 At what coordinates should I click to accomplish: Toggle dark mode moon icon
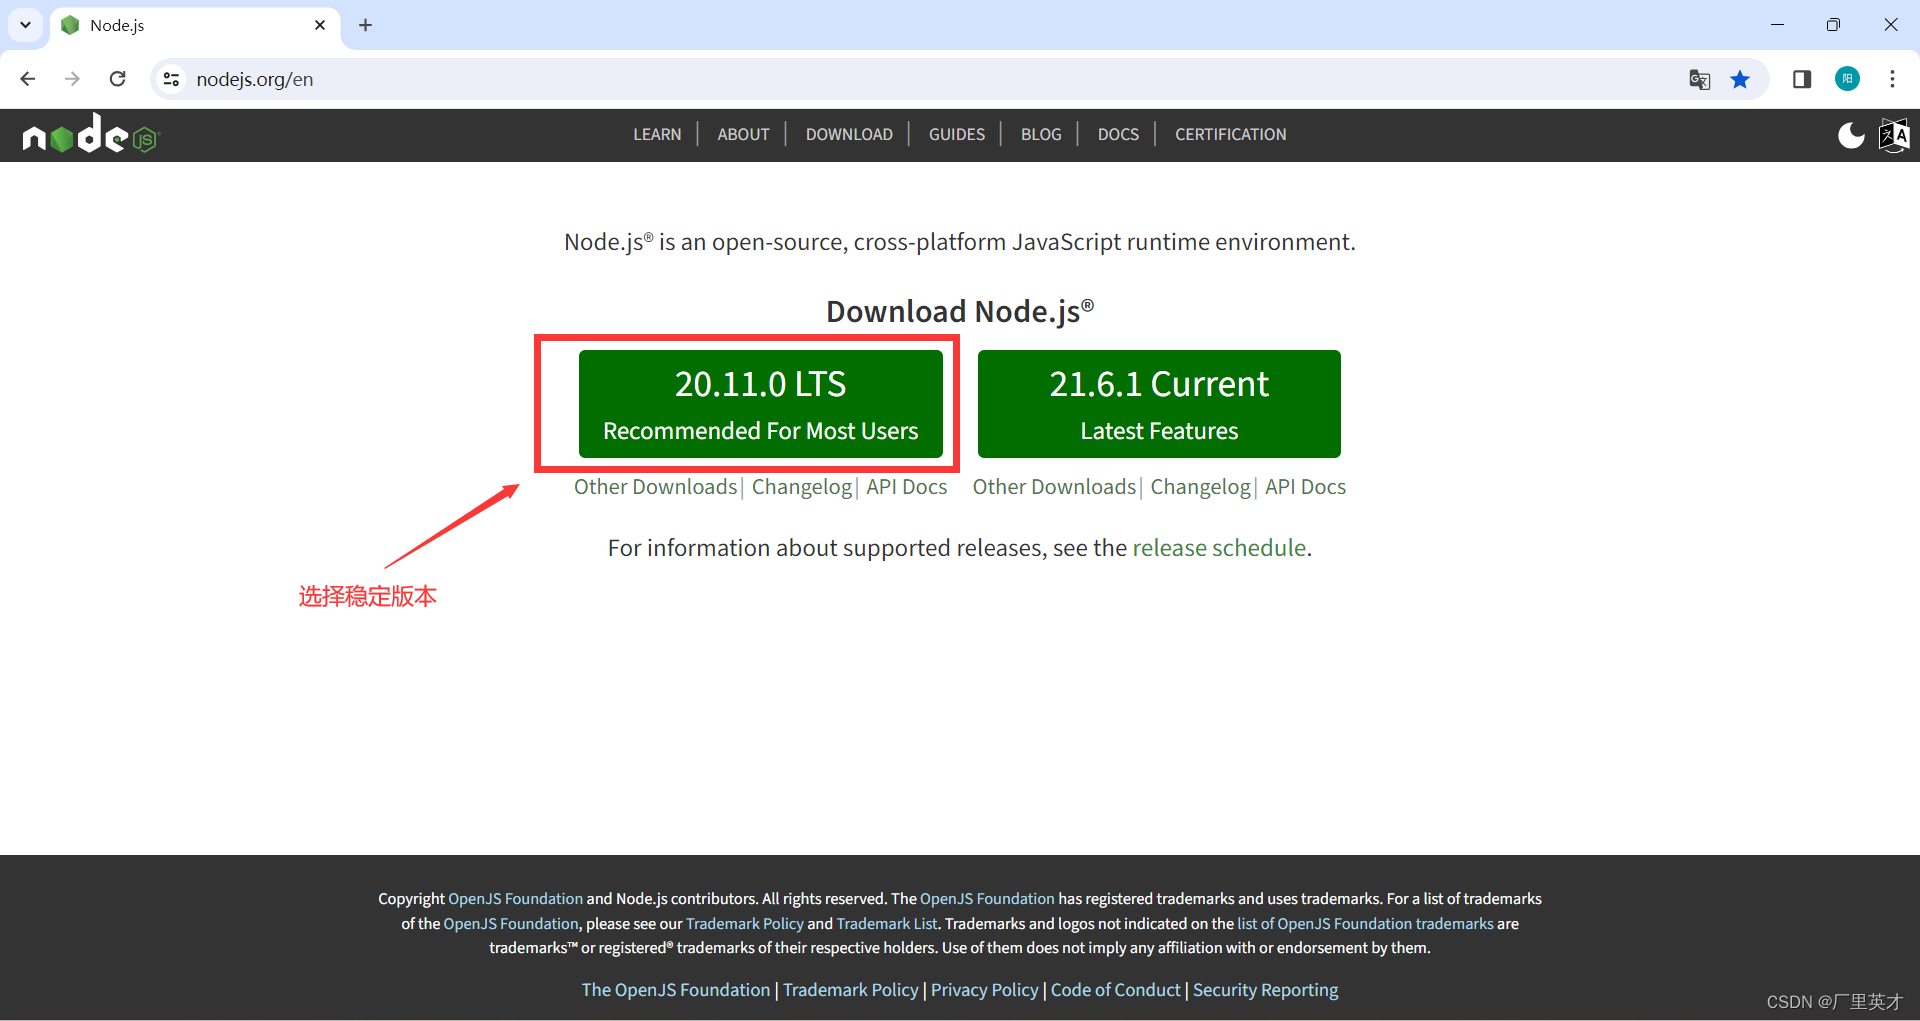1851,135
